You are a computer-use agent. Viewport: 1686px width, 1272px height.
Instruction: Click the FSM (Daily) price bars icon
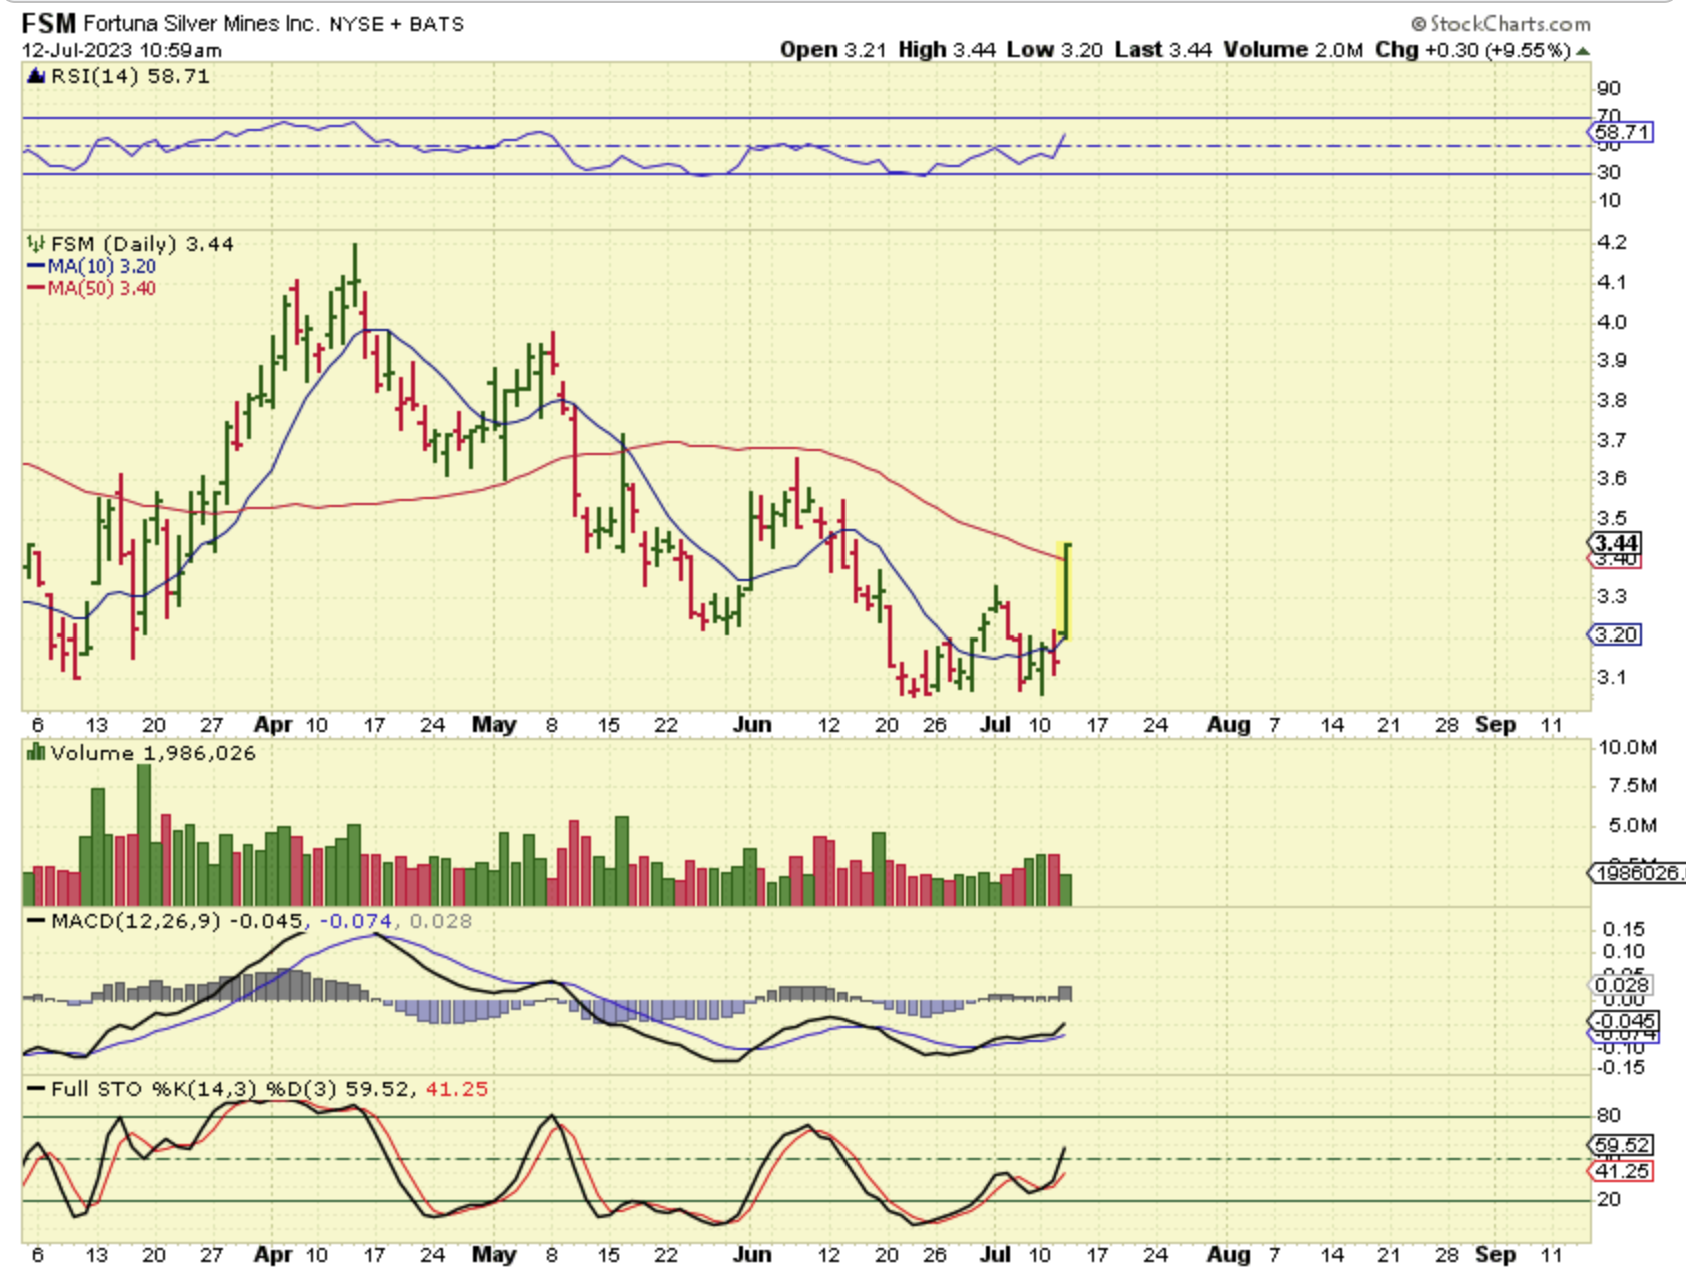pos(36,244)
